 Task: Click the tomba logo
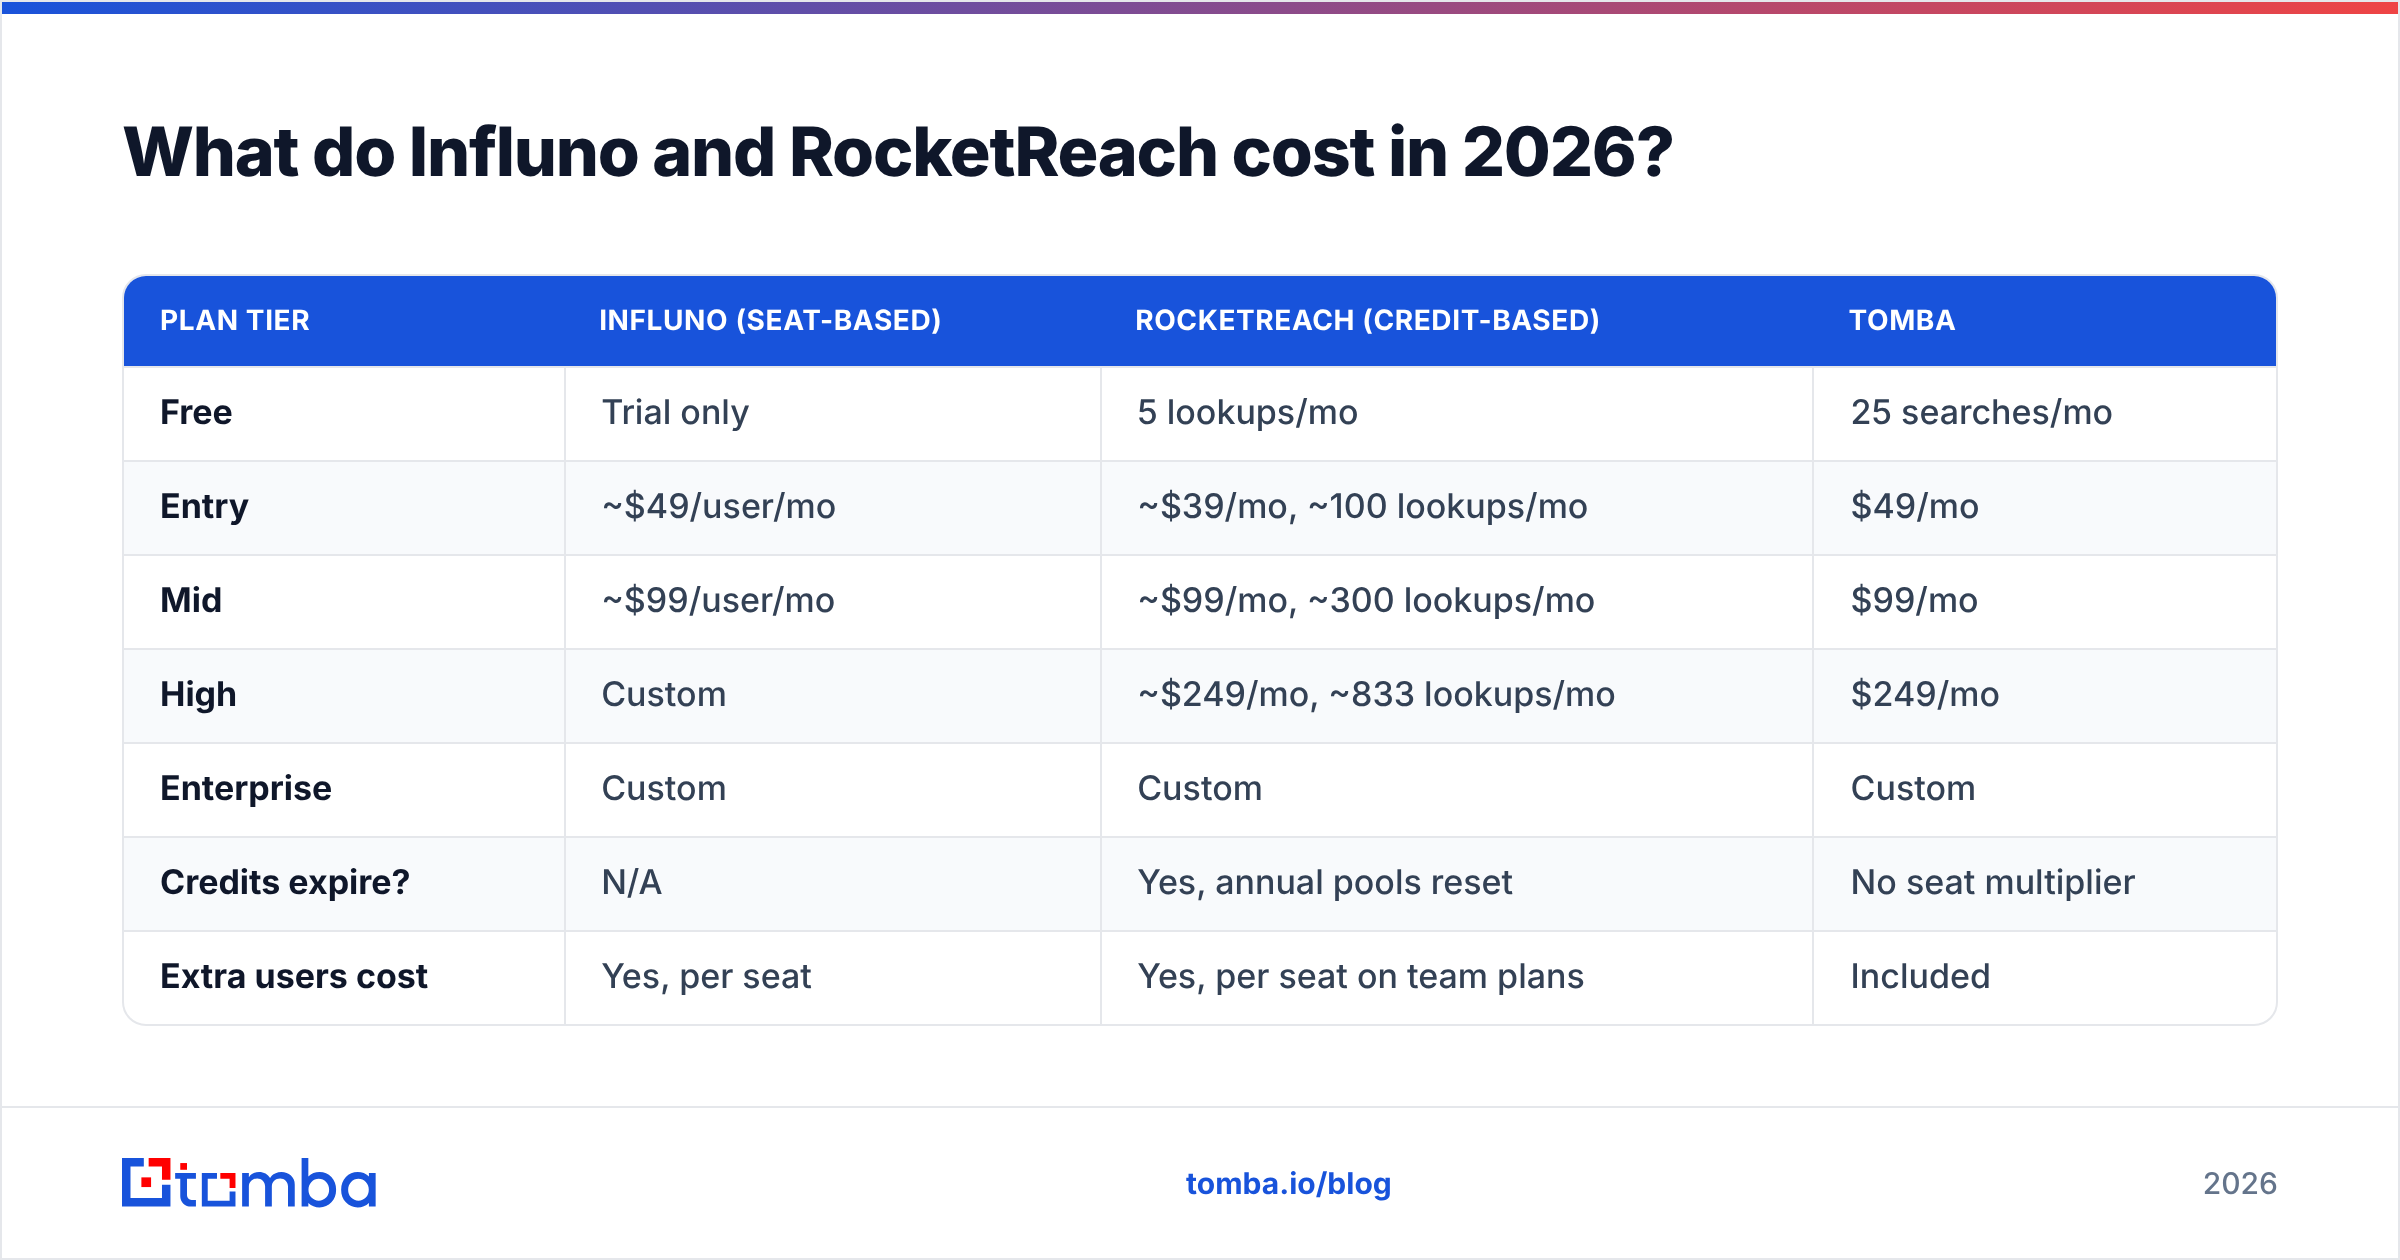(x=249, y=1183)
